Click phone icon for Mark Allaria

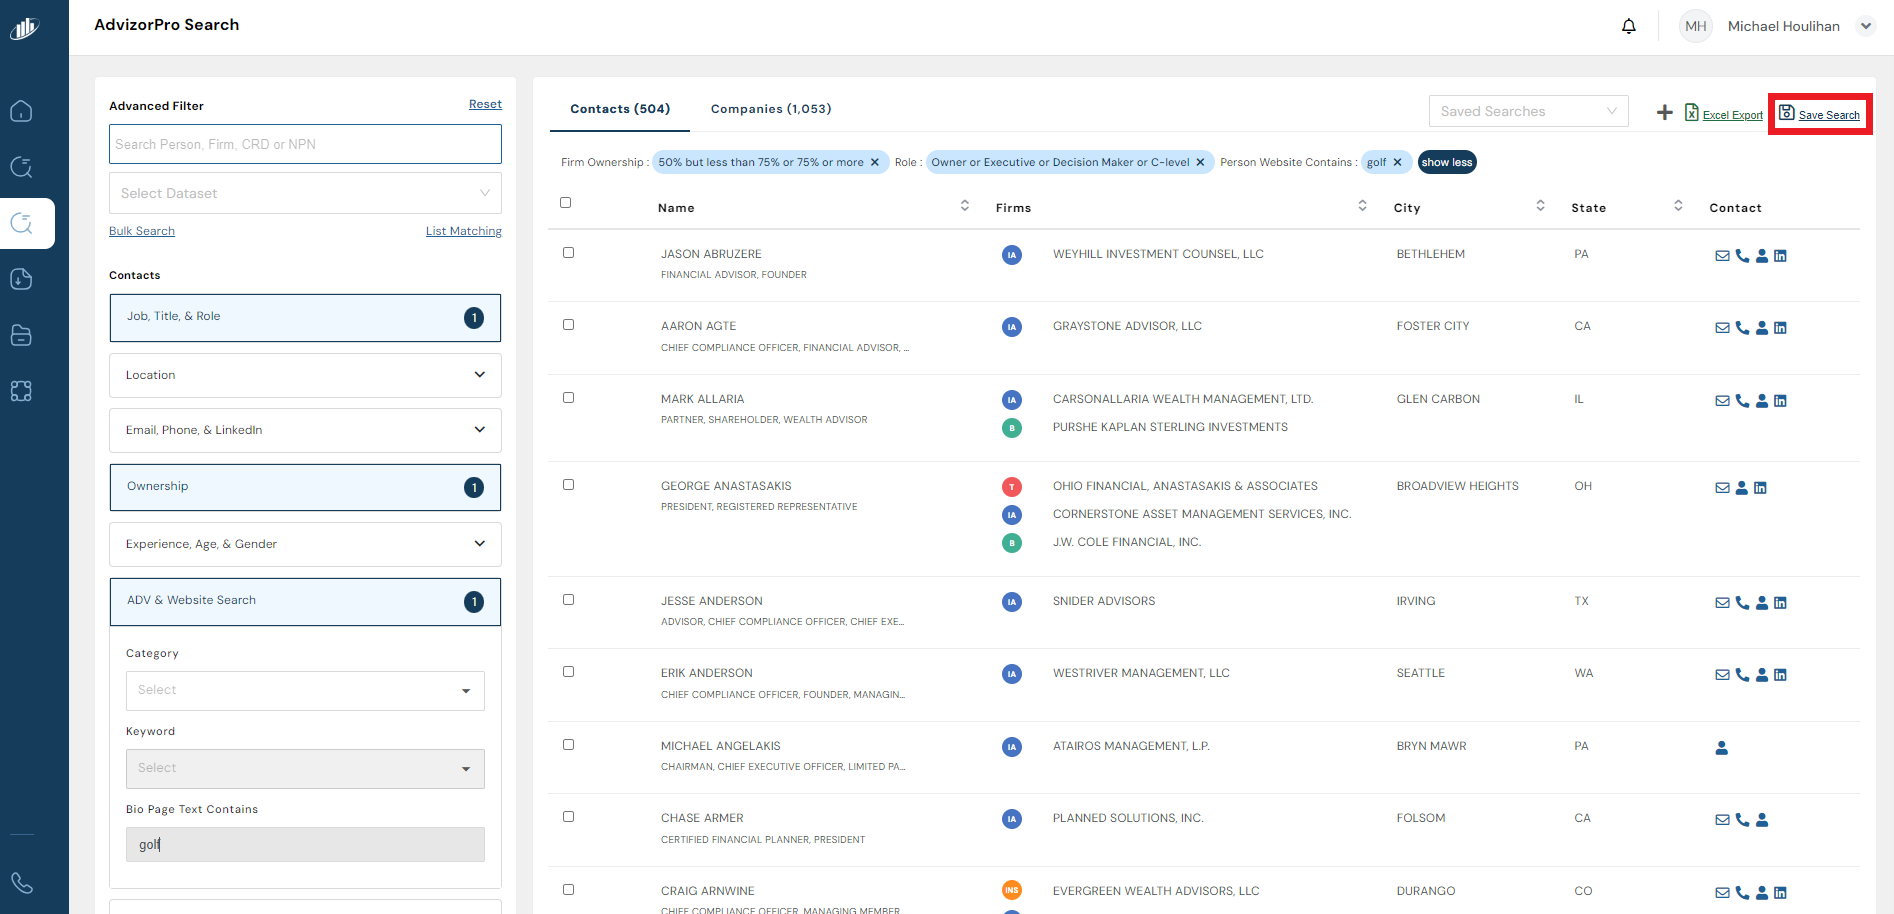(1742, 401)
